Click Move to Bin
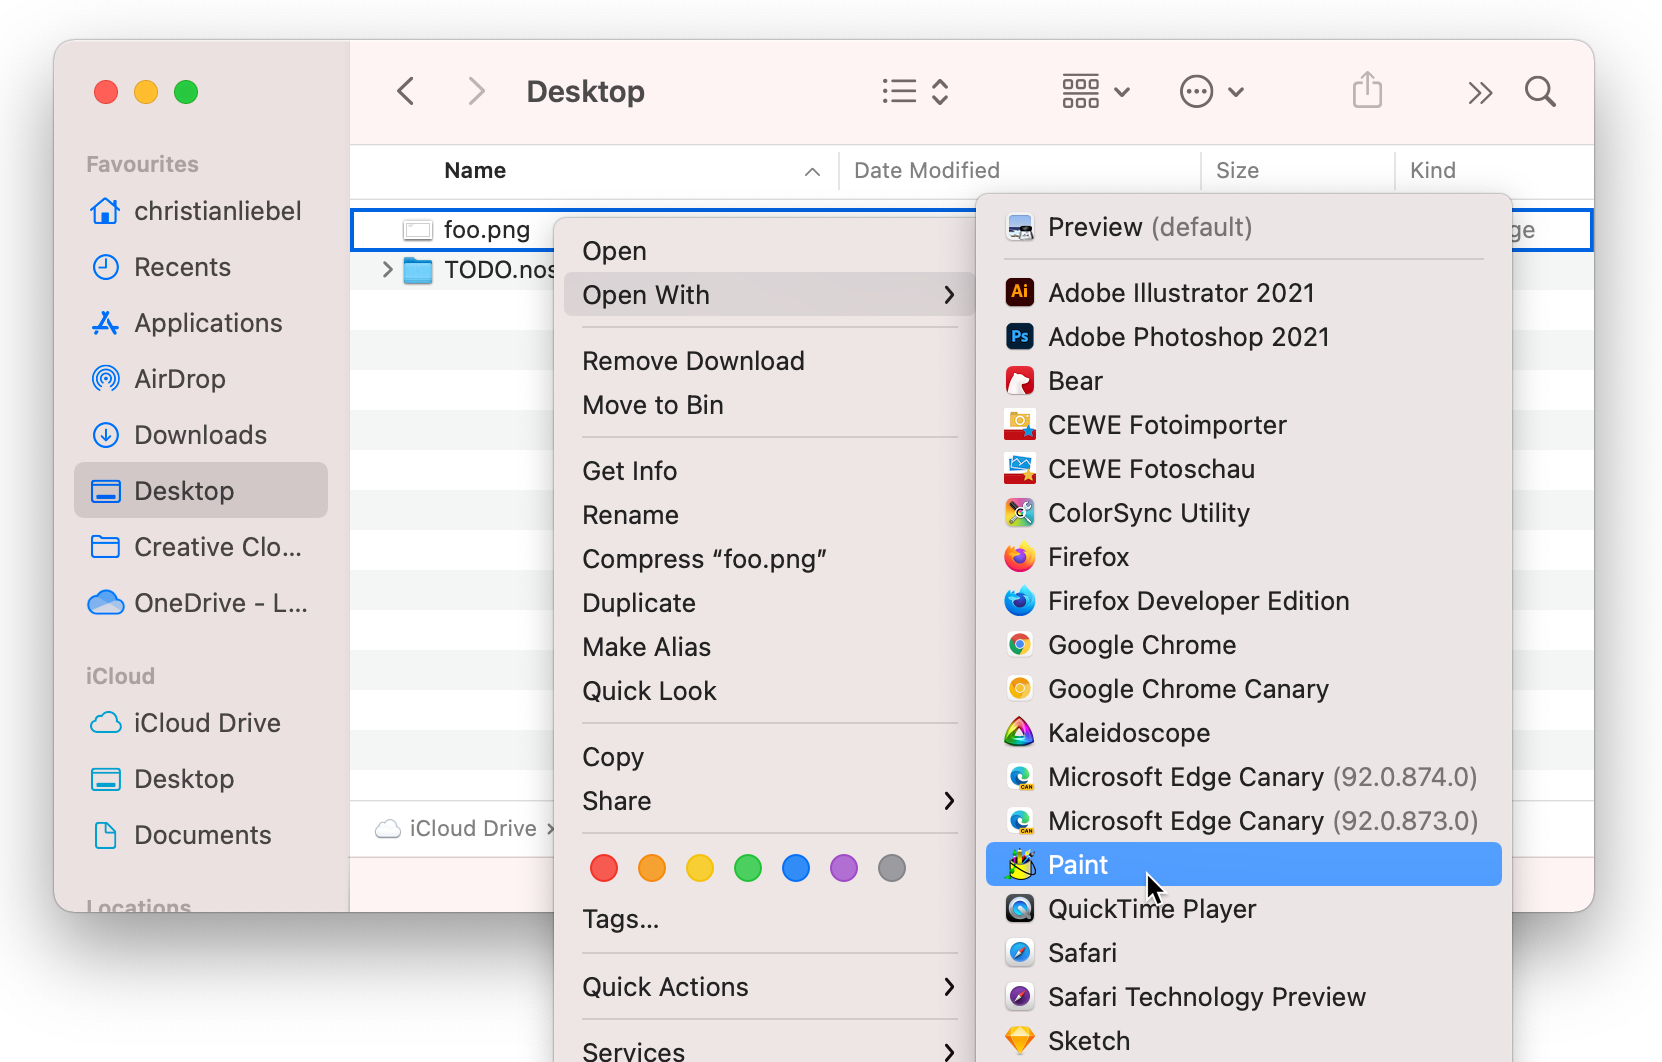1662x1062 pixels. [653, 405]
